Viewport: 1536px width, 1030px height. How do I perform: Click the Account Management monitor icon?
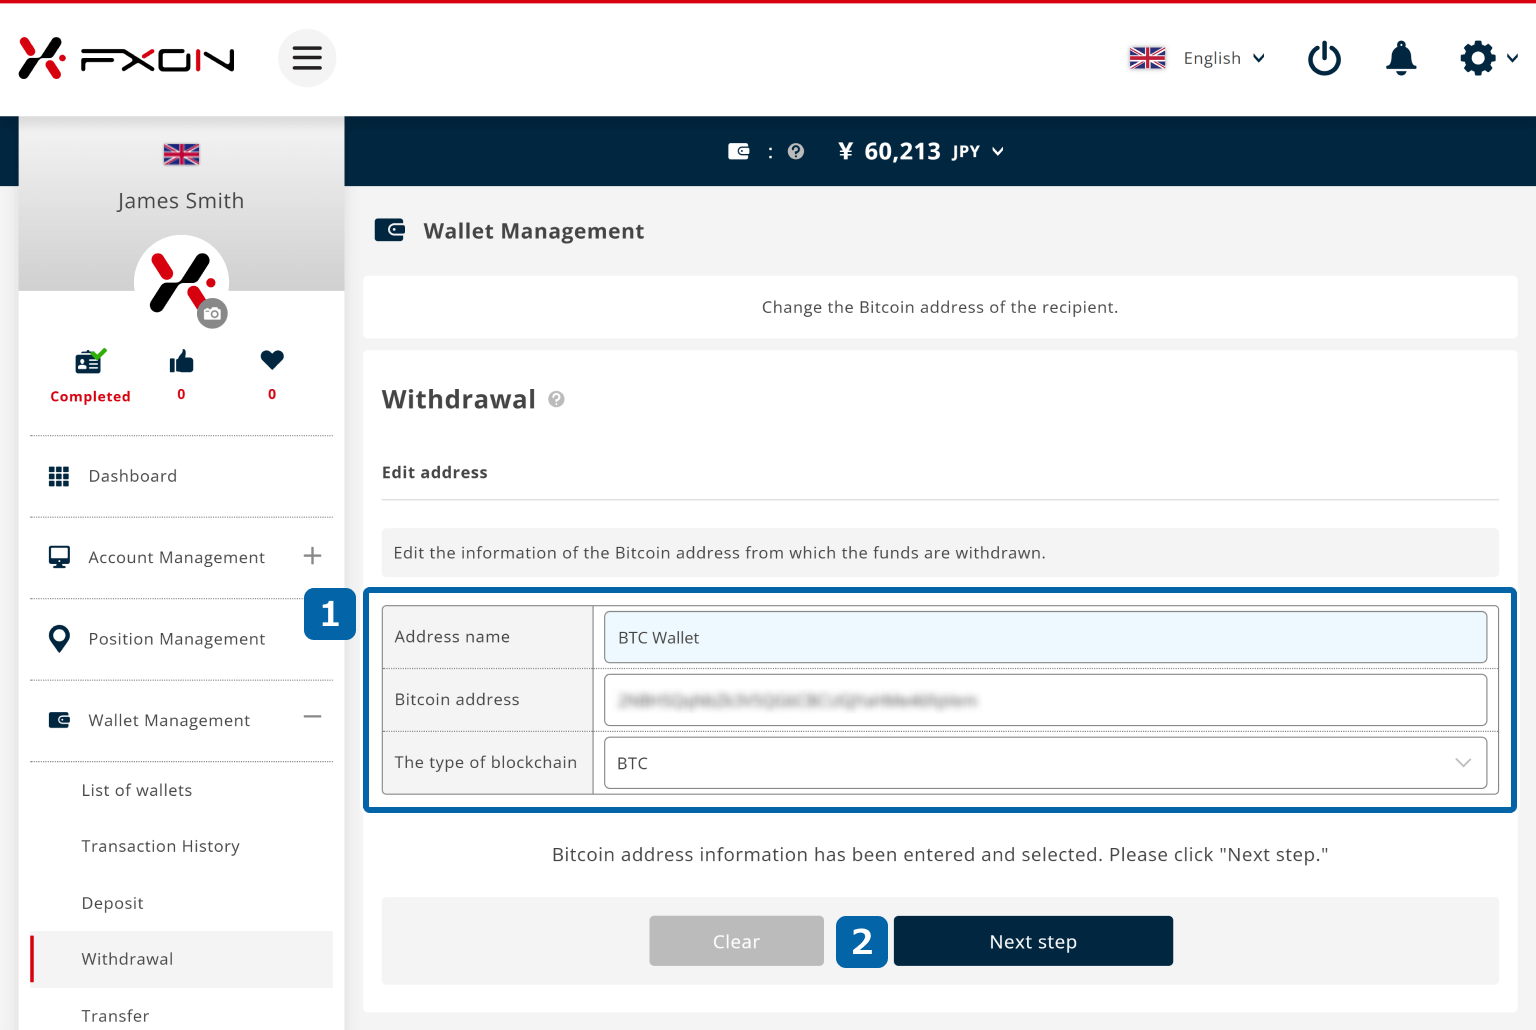click(x=59, y=557)
